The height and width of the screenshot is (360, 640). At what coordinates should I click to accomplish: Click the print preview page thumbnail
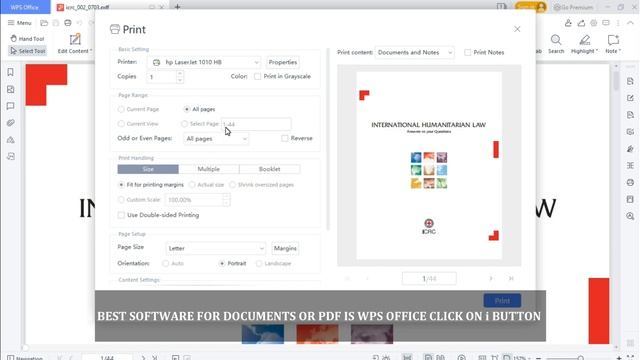[429, 166]
